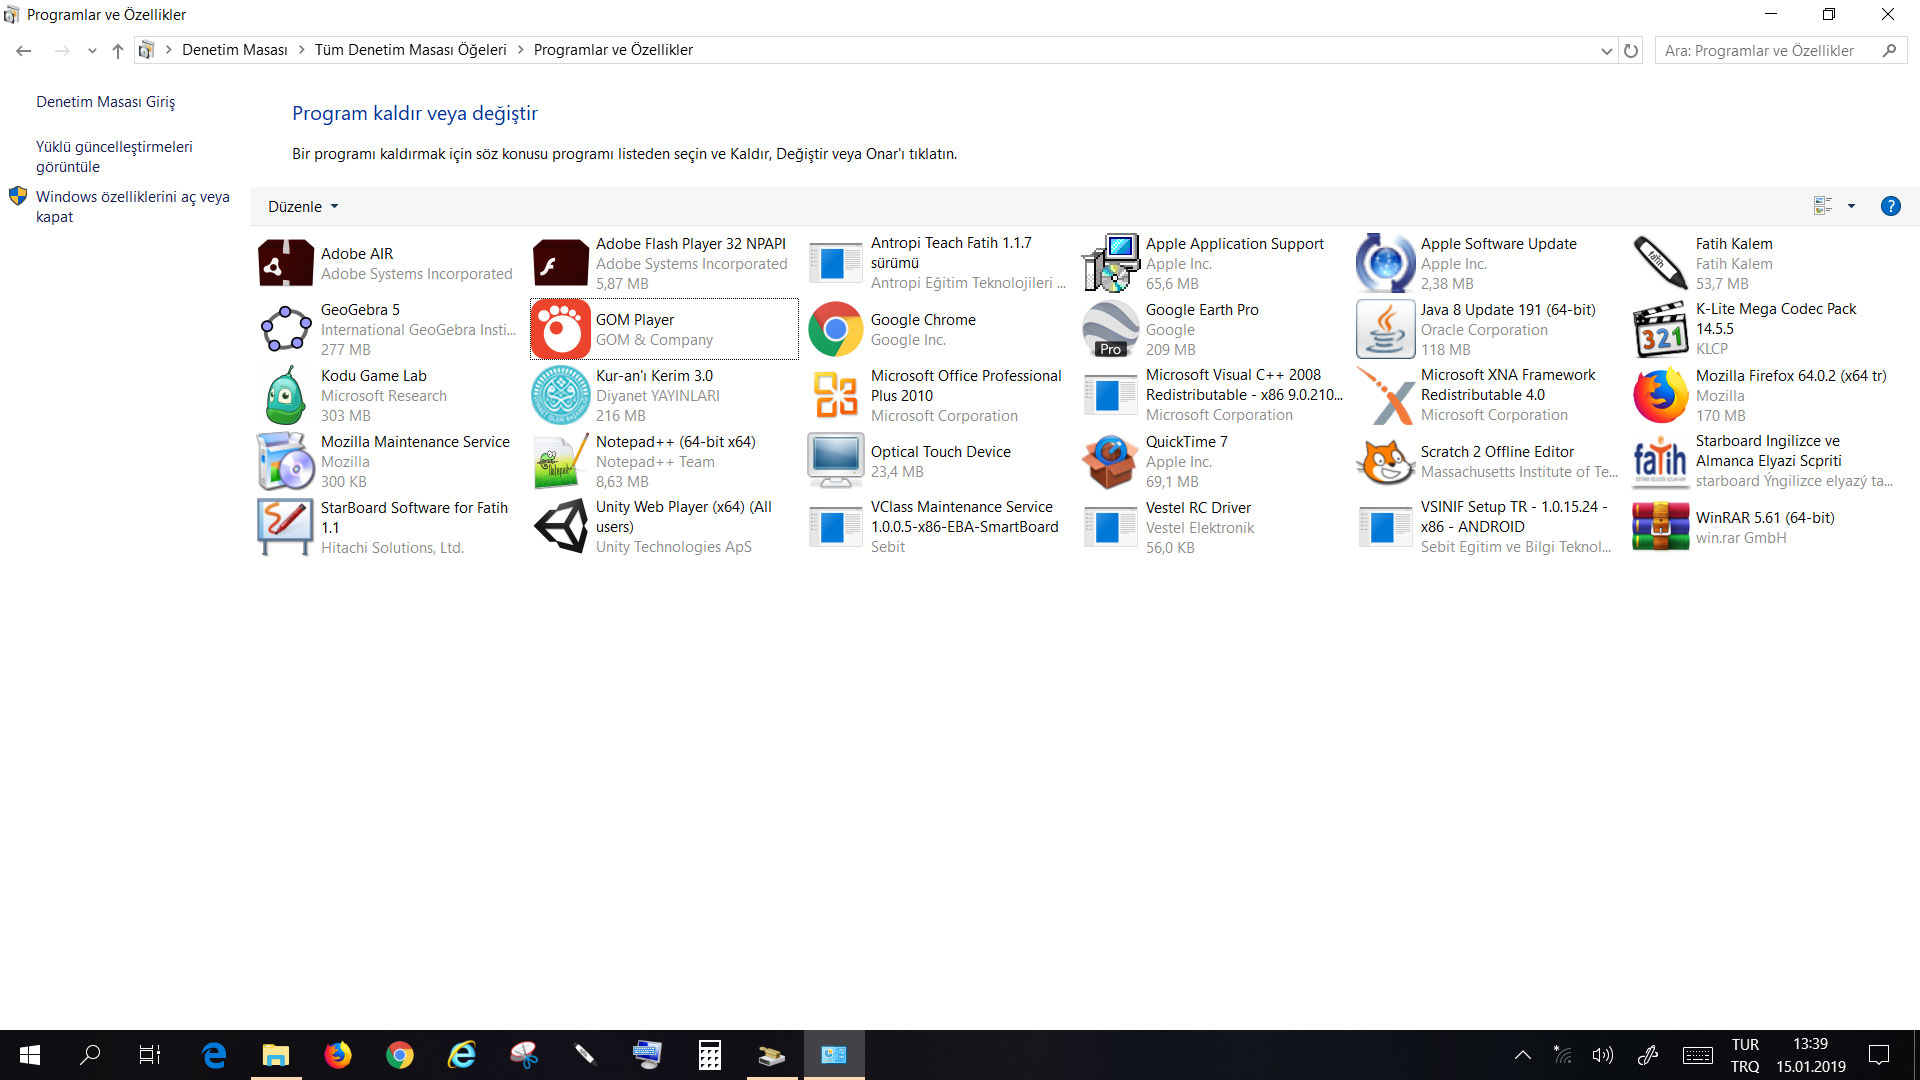
Task: Open the Windows Start menu
Action: coord(30,1055)
